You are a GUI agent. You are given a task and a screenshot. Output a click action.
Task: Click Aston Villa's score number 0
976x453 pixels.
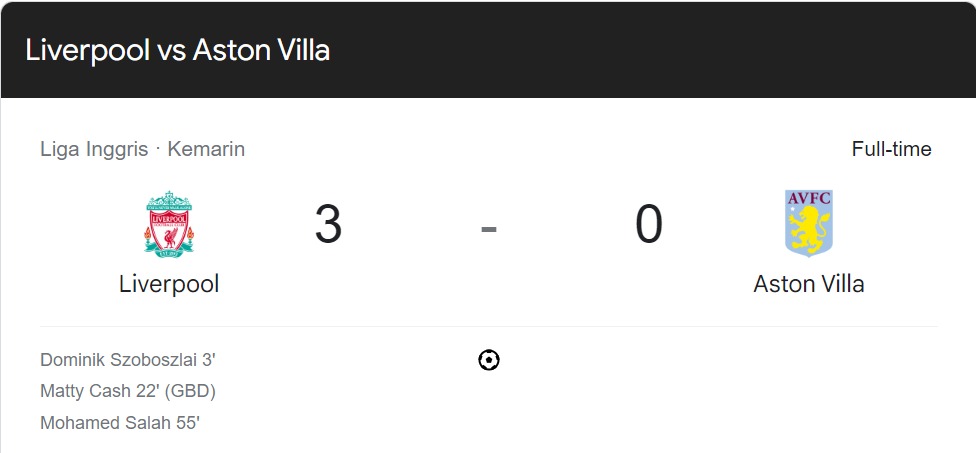[x=649, y=224]
